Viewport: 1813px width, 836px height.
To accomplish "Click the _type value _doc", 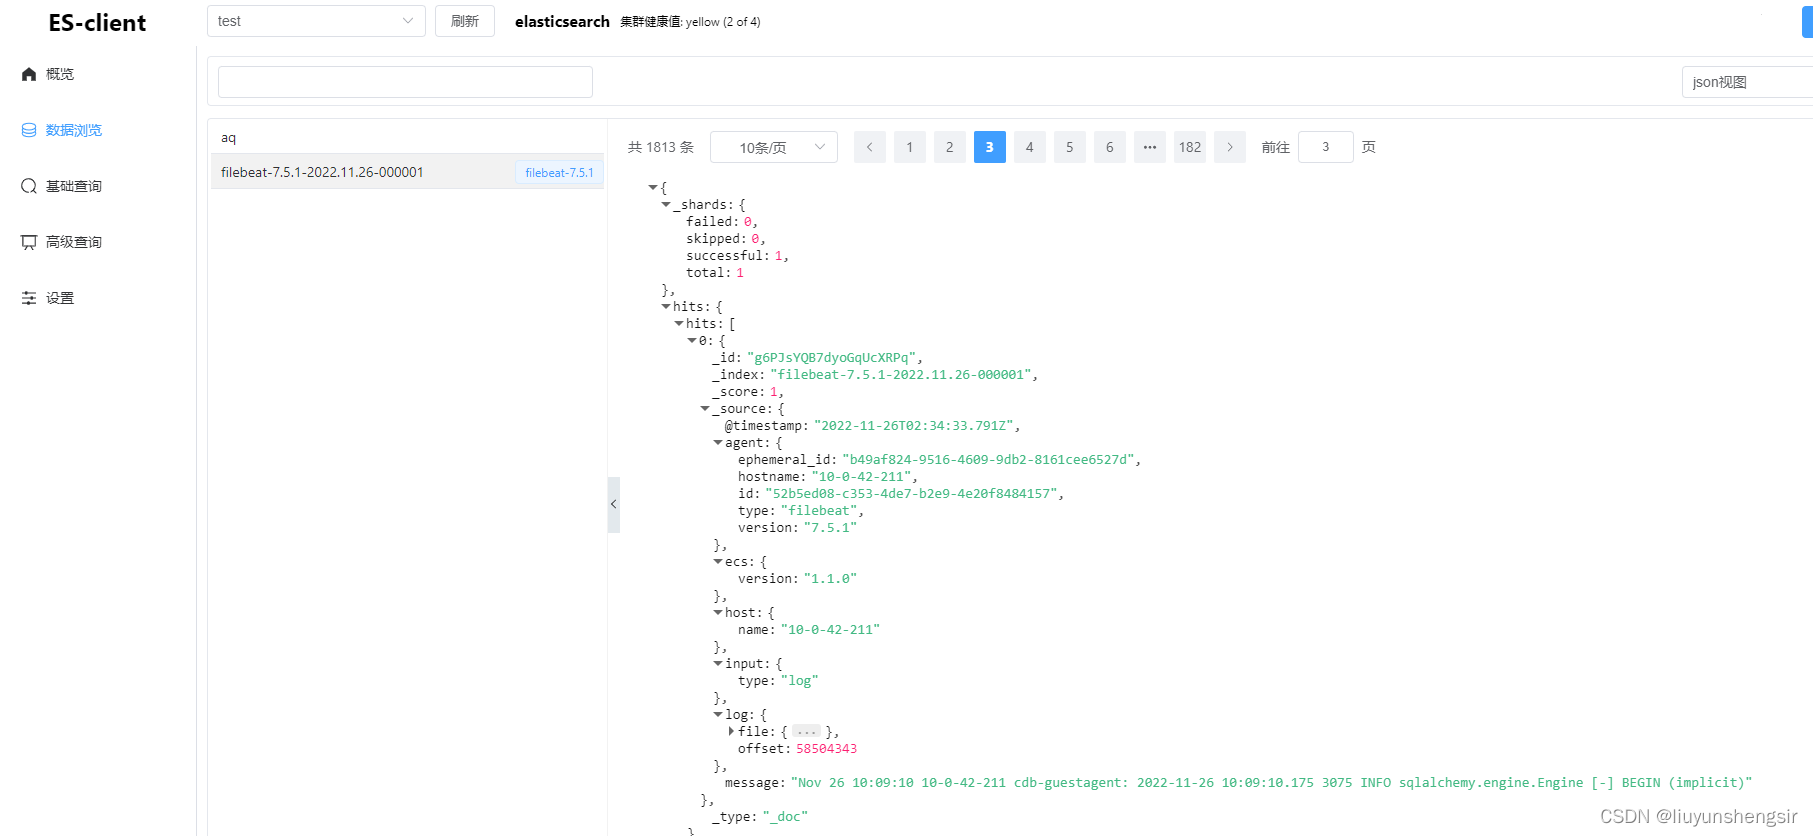I will pos(785,817).
